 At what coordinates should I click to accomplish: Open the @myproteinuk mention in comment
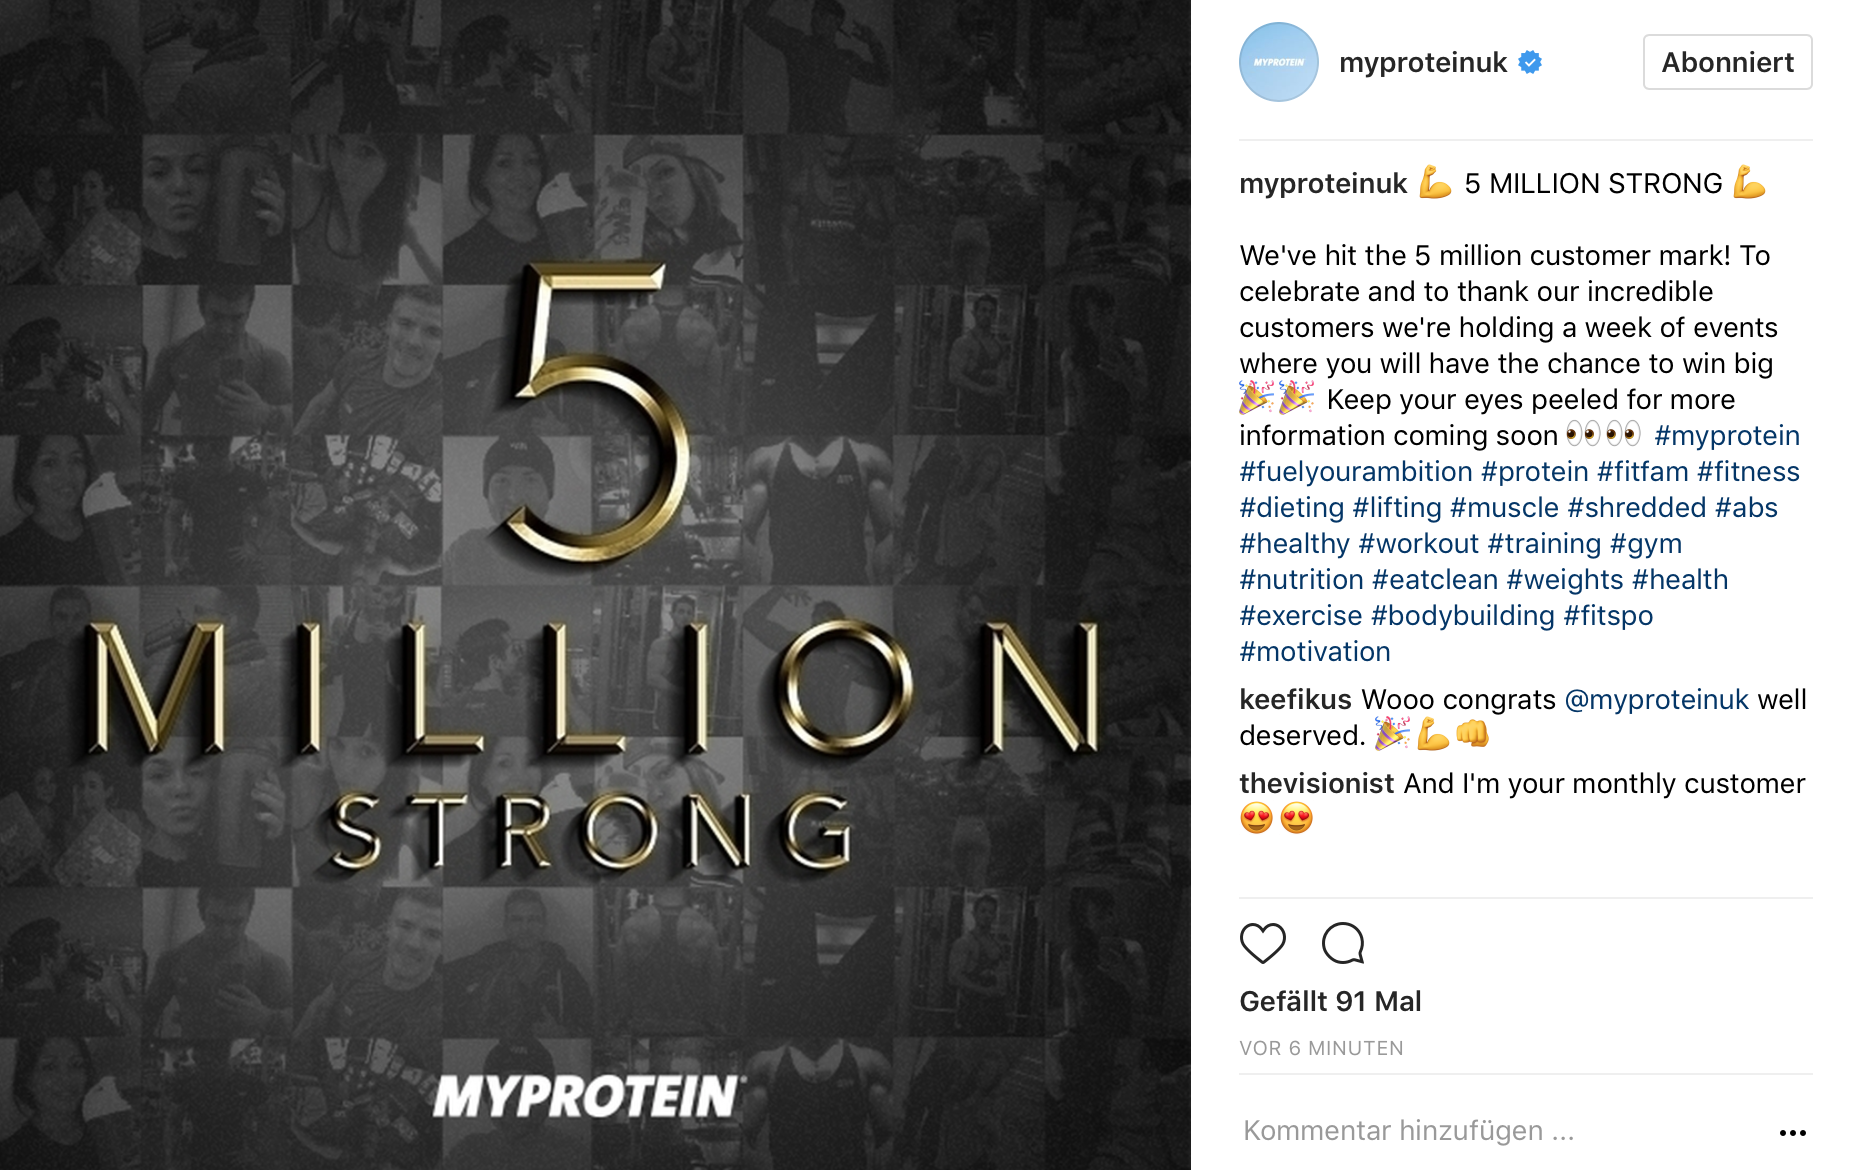(x=1656, y=699)
